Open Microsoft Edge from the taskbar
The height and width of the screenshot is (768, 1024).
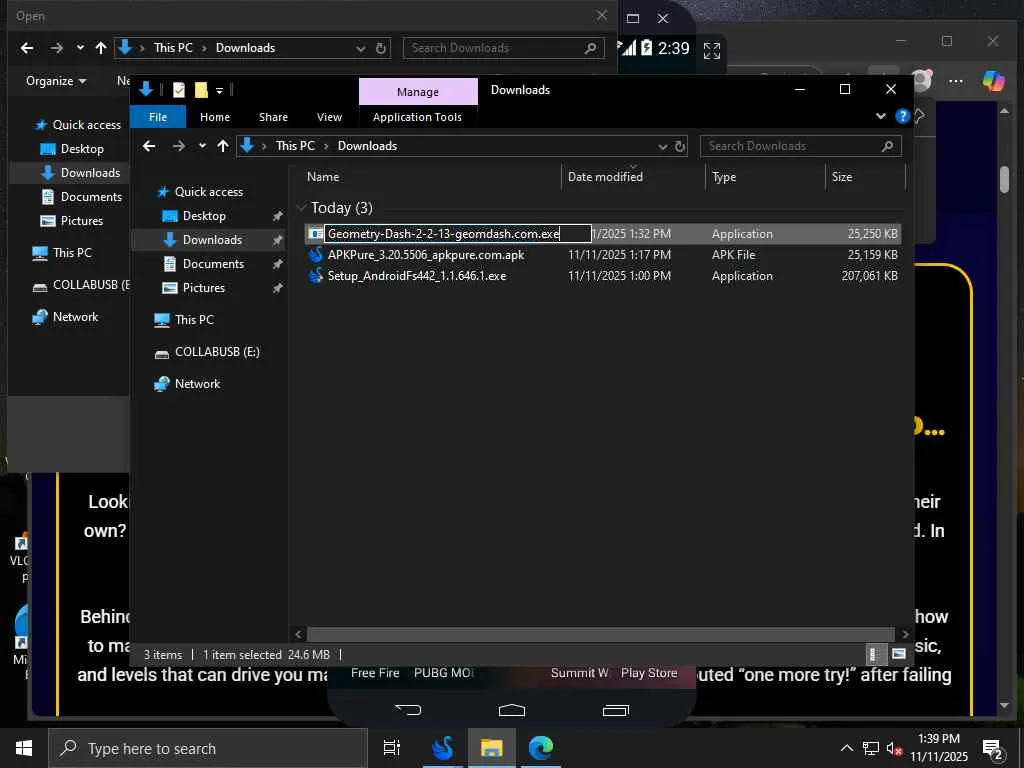point(541,748)
